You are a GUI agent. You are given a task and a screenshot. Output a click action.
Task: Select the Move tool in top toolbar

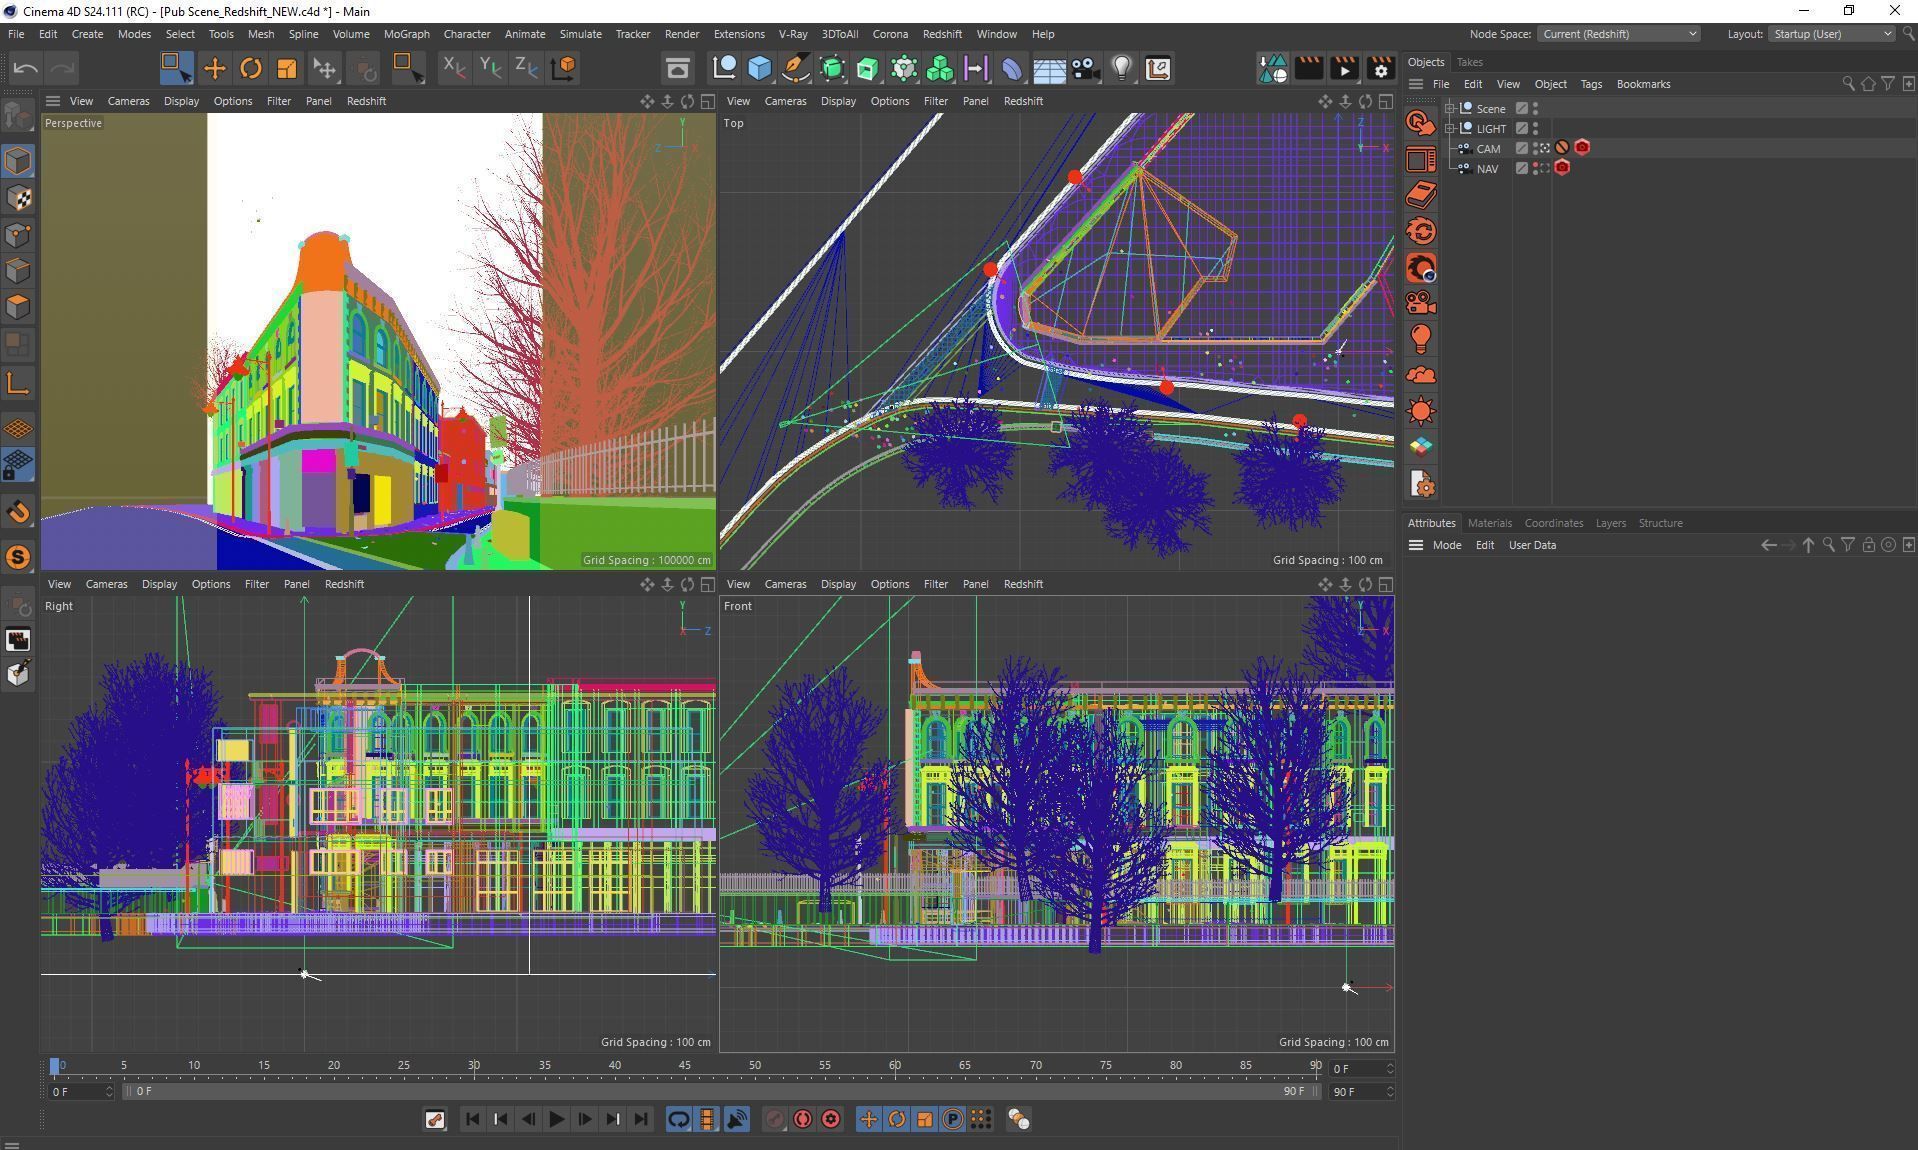(214, 68)
